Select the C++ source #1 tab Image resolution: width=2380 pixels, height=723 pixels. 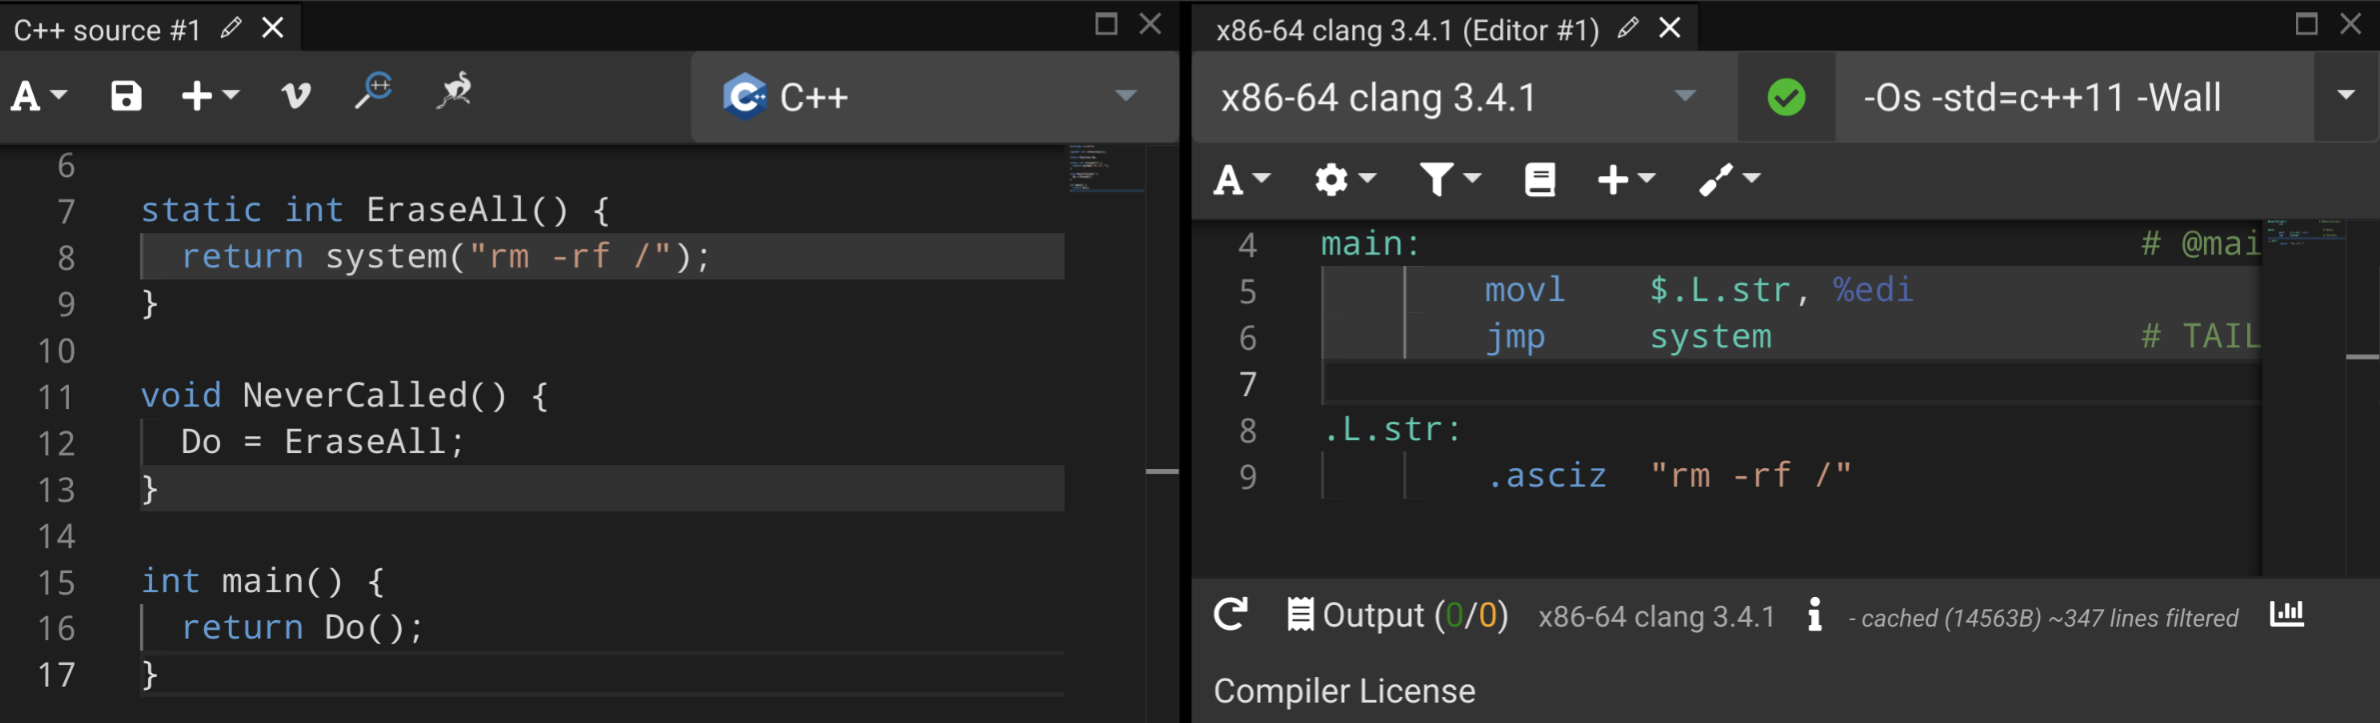107,30
